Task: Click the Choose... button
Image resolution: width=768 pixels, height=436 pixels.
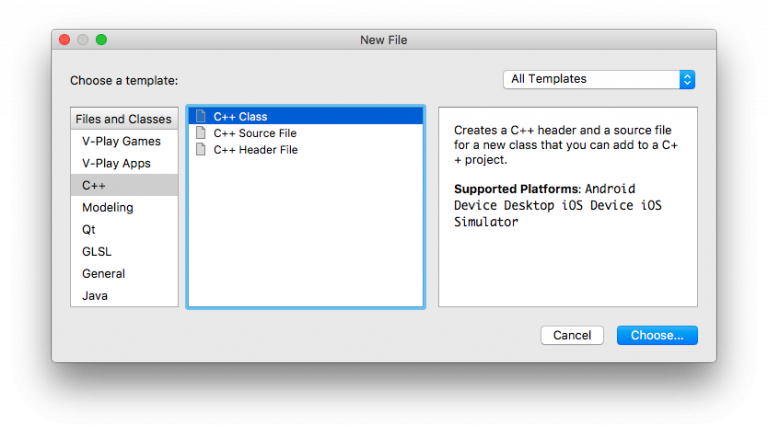Action: 657,335
